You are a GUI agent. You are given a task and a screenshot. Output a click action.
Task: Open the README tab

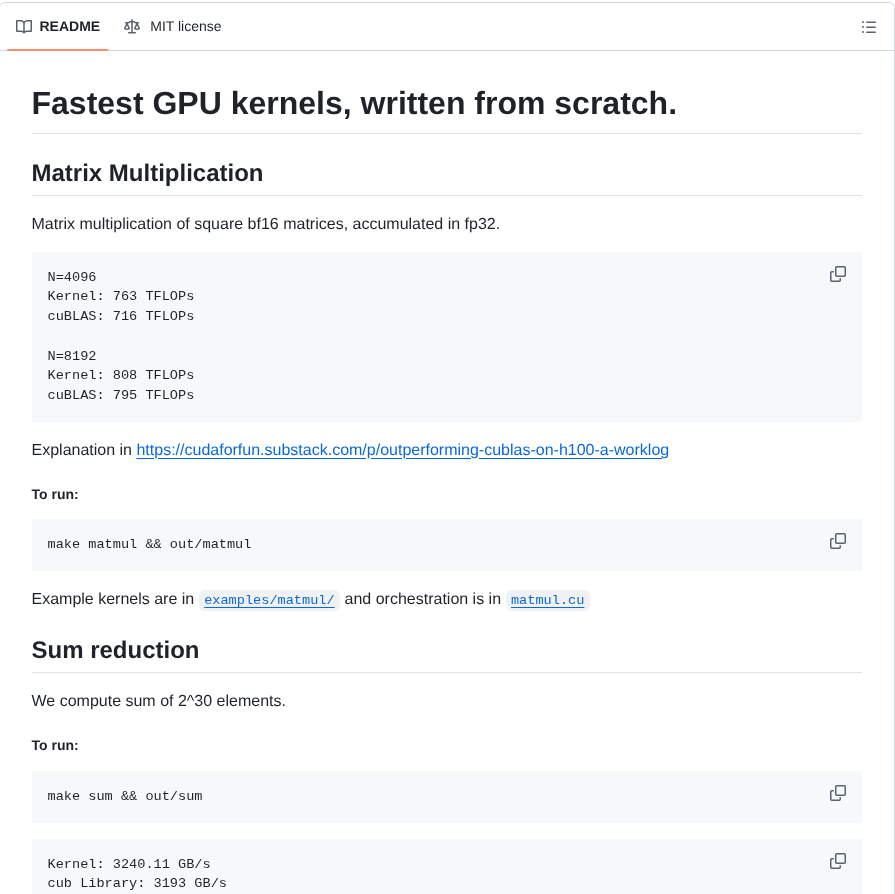tap(58, 27)
